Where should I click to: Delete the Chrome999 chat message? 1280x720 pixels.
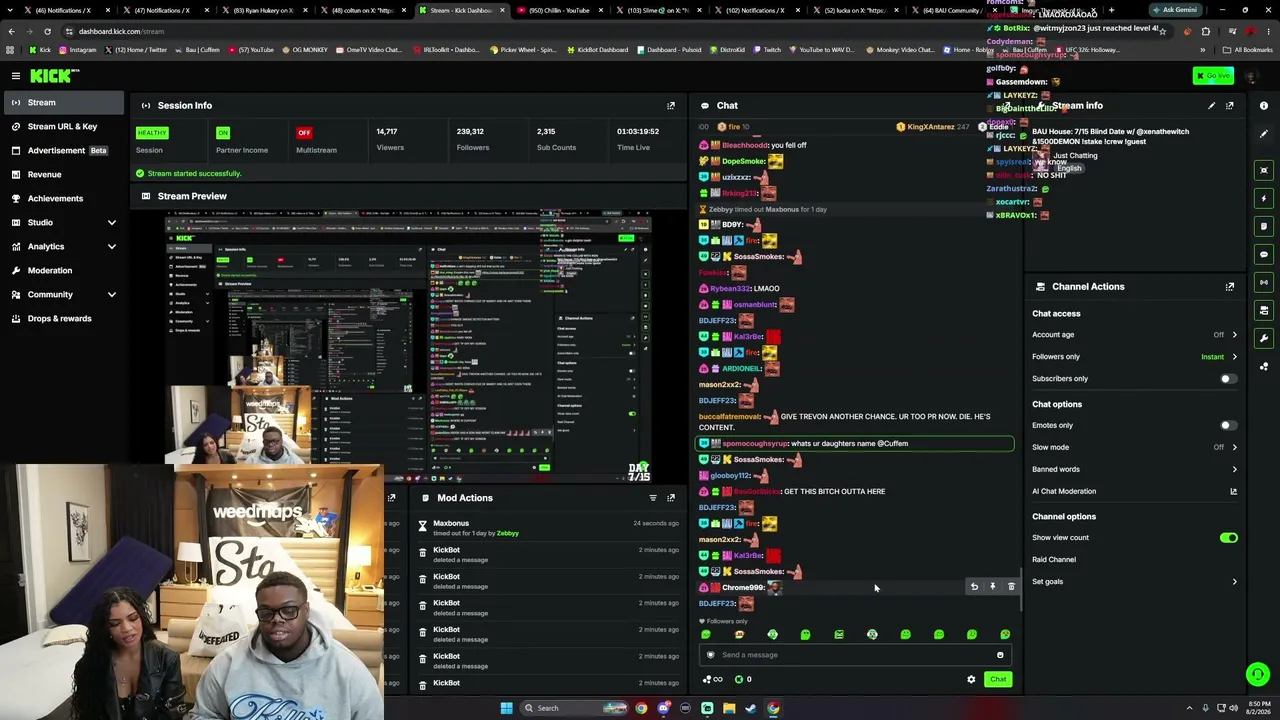tap(1011, 587)
